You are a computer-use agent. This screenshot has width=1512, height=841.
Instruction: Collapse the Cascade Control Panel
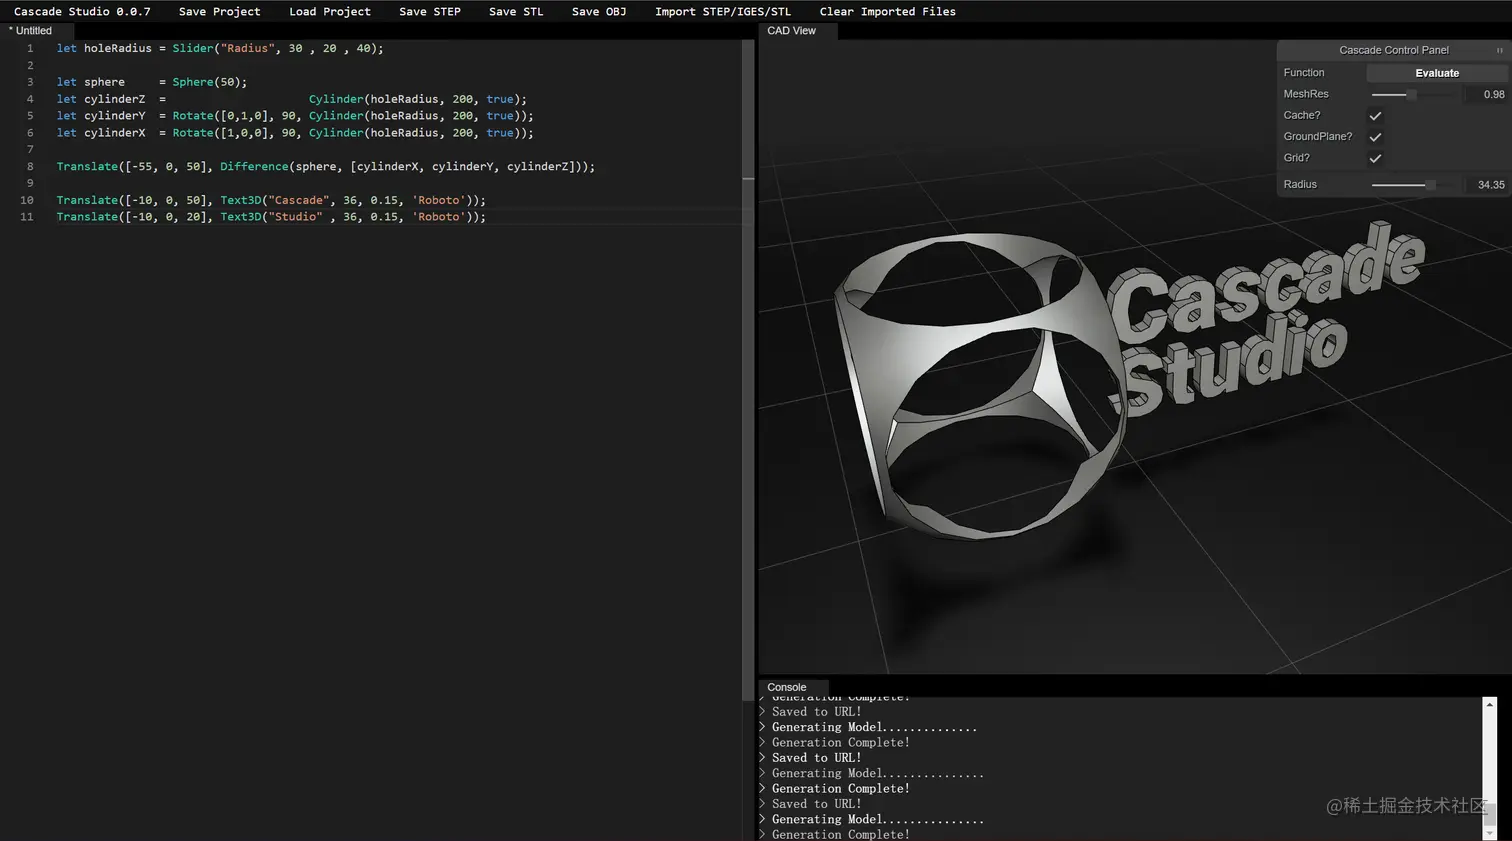1499,50
